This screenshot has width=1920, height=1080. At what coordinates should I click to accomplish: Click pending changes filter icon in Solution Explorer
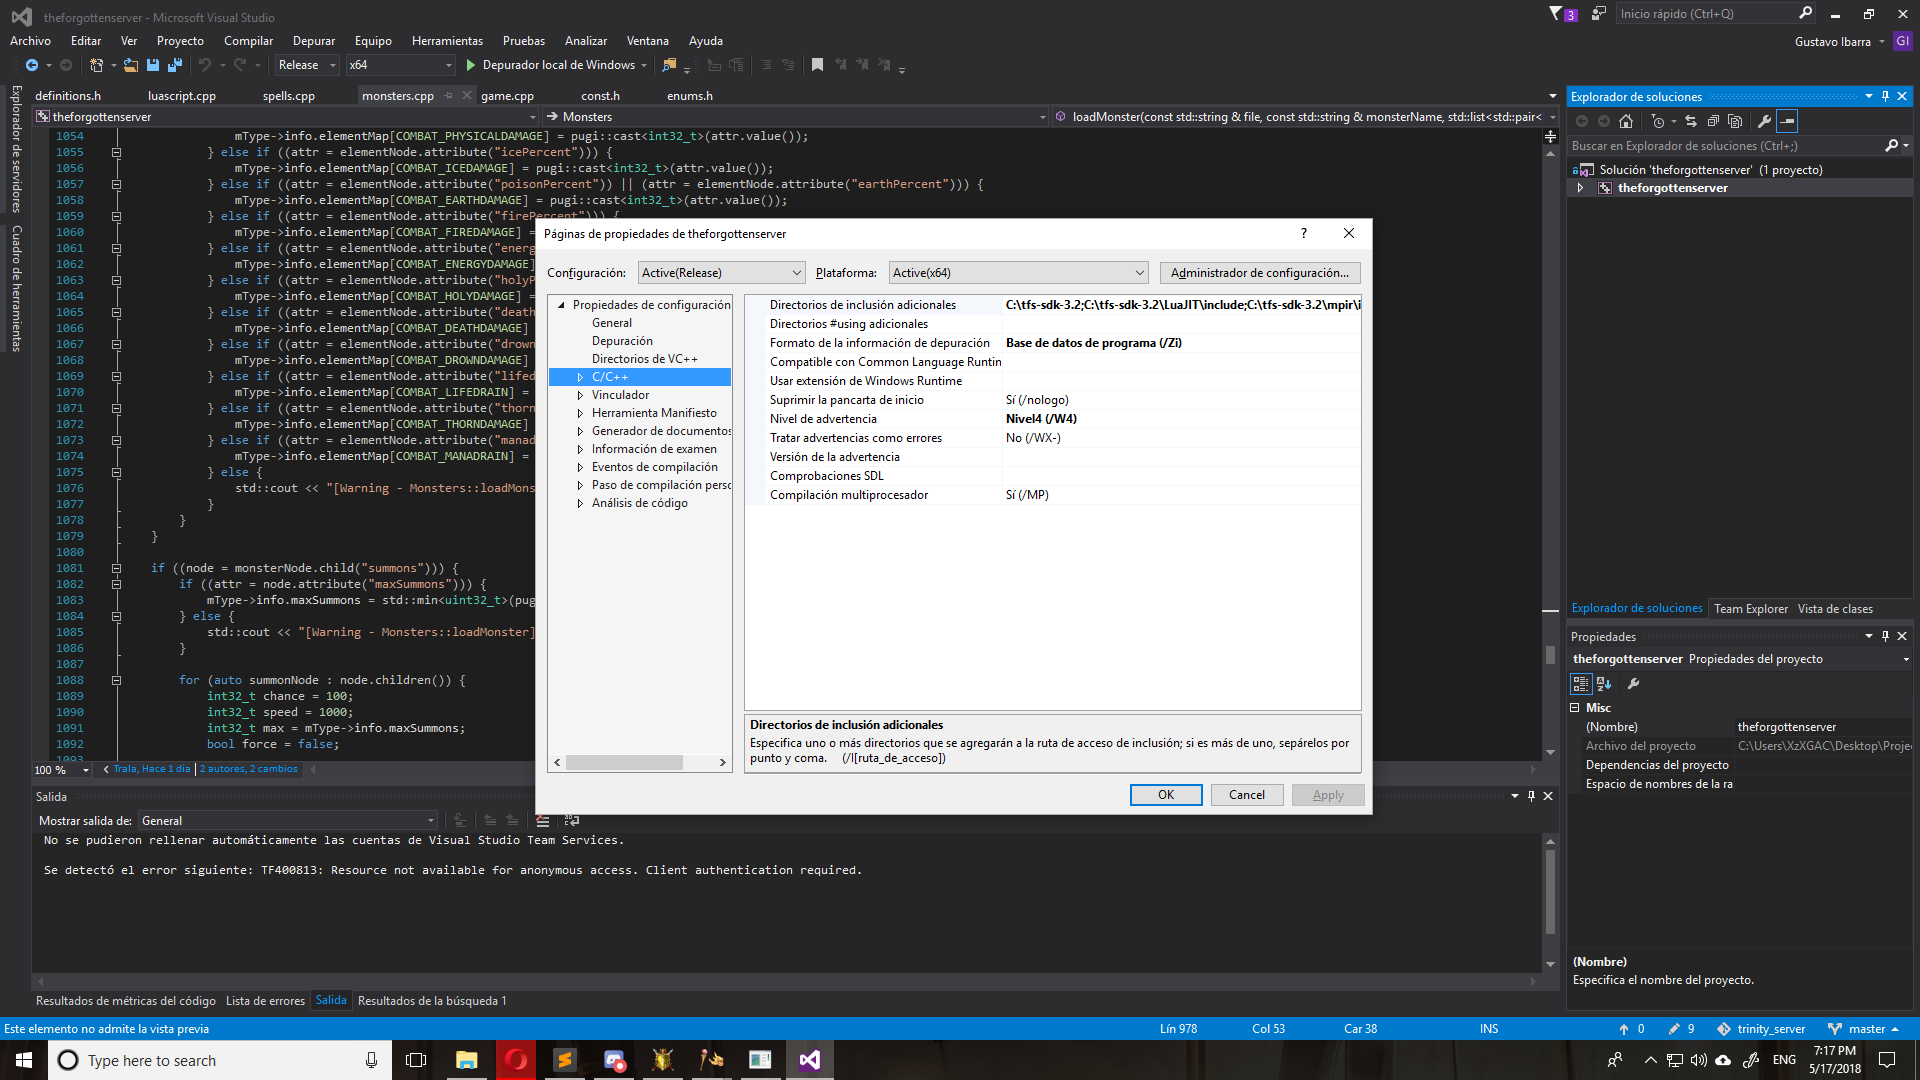click(1658, 121)
